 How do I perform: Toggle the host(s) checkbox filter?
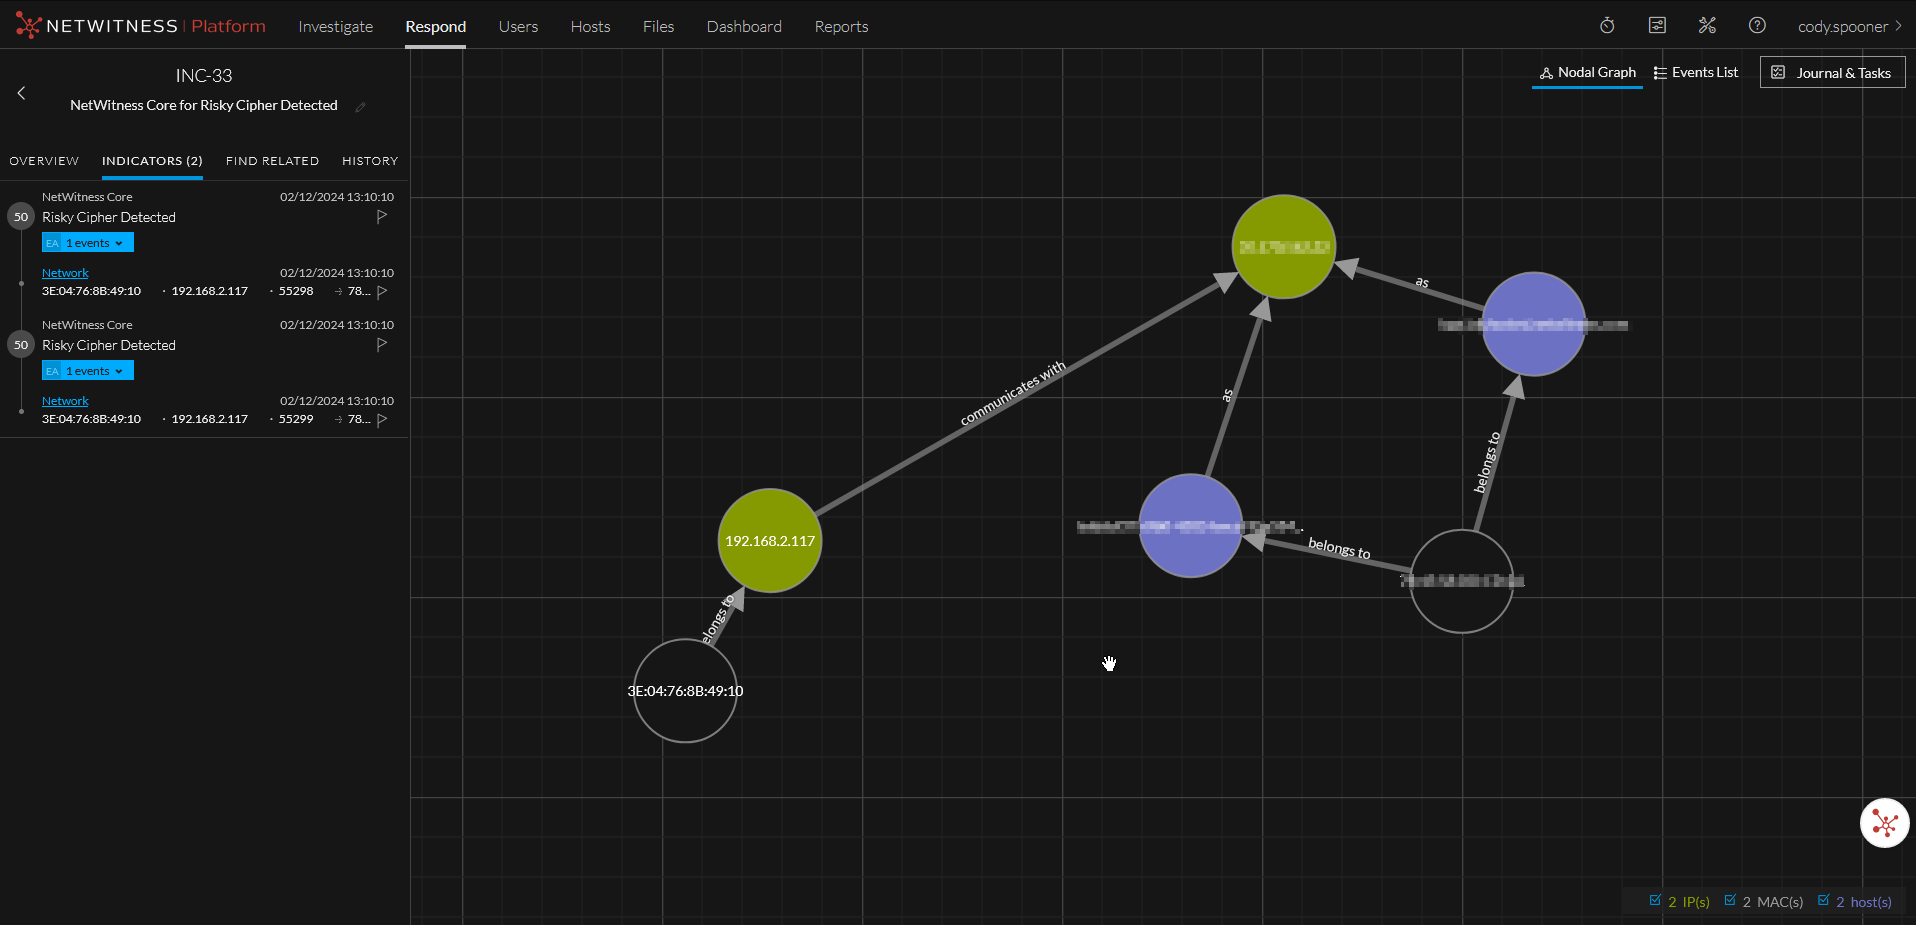[x=1823, y=901]
